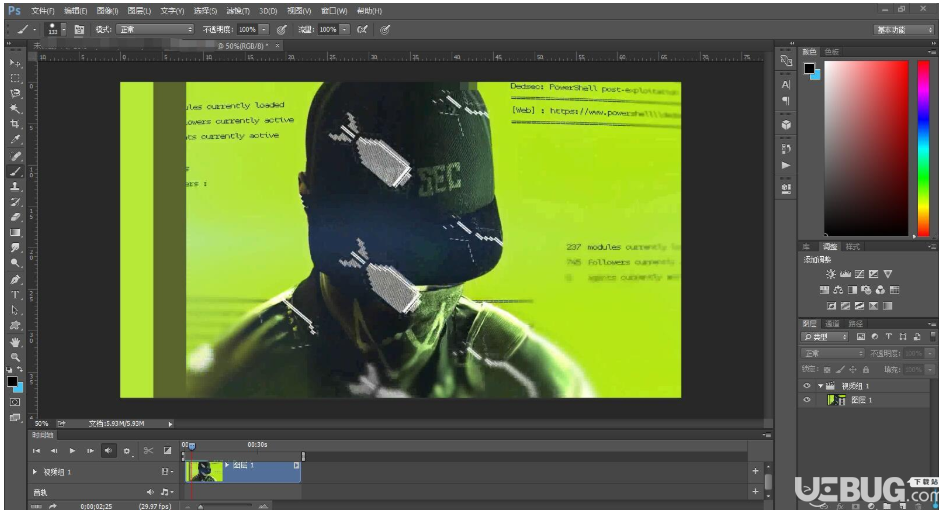Open the 3D(D) menu
Screen dimensions: 944x511
coord(268,11)
